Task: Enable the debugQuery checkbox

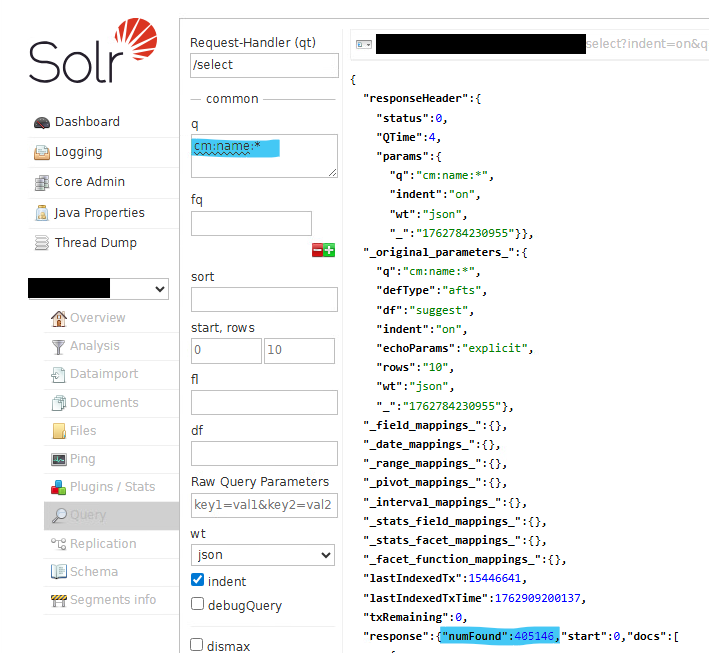Action: (198, 604)
